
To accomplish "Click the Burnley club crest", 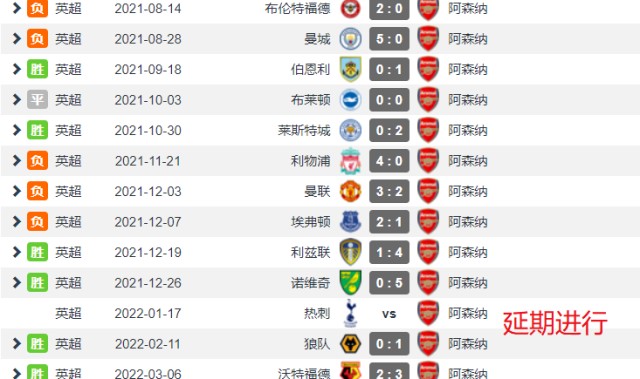I will coord(350,69).
